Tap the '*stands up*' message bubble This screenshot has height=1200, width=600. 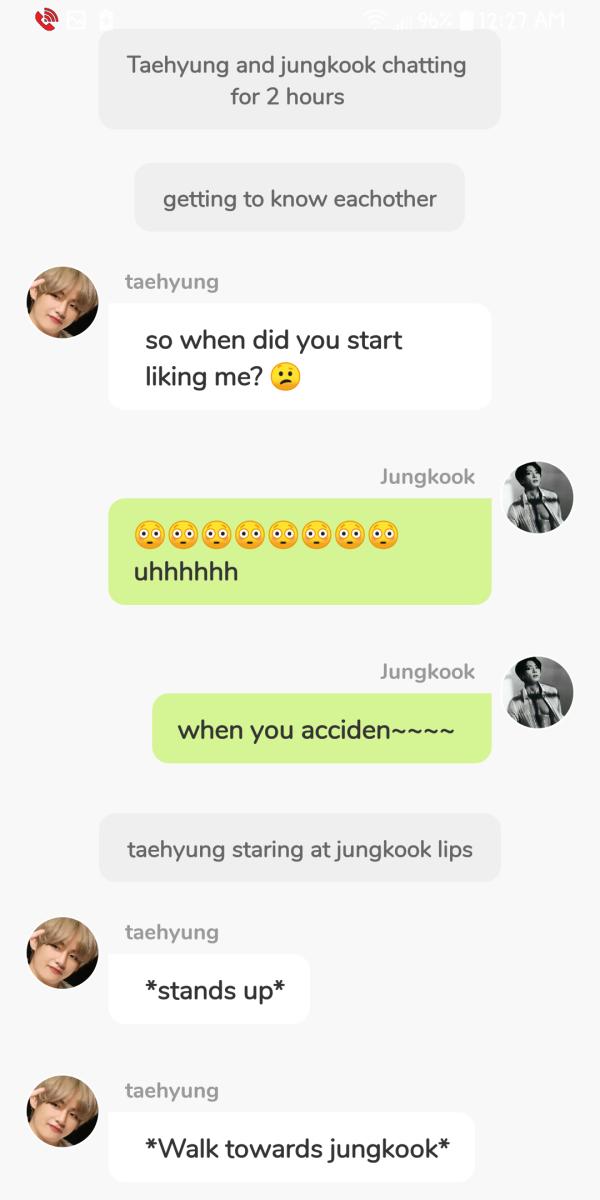[x=209, y=989]
